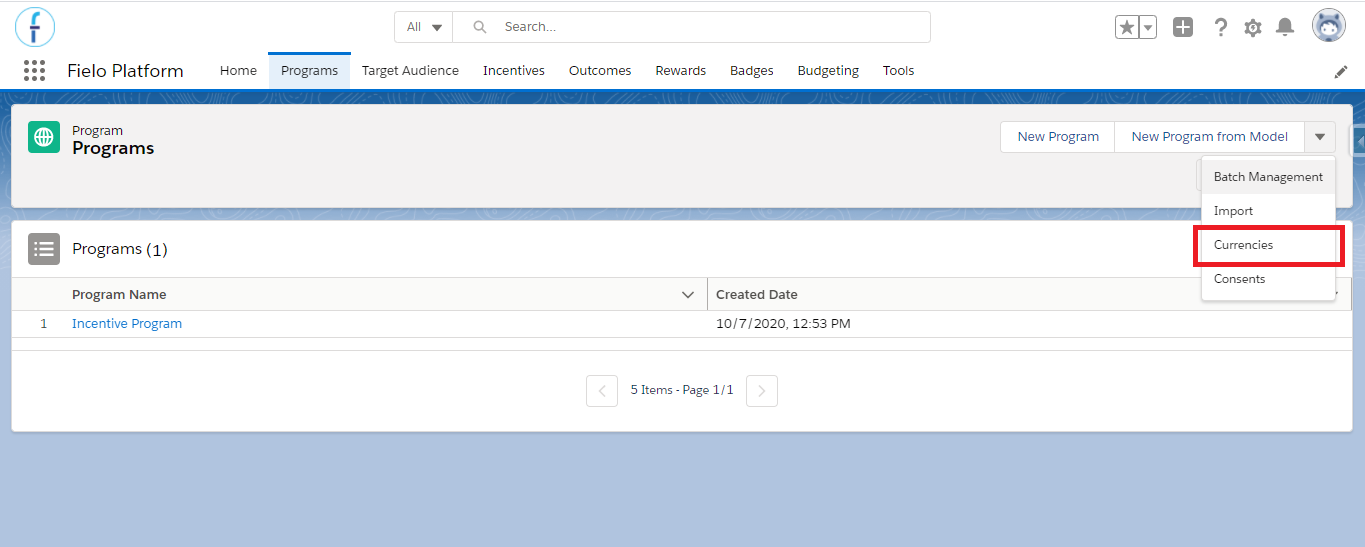
Task: Expand the favorites list dropdown arrow
Action: pyautogui.click(x=1148, y=27)
